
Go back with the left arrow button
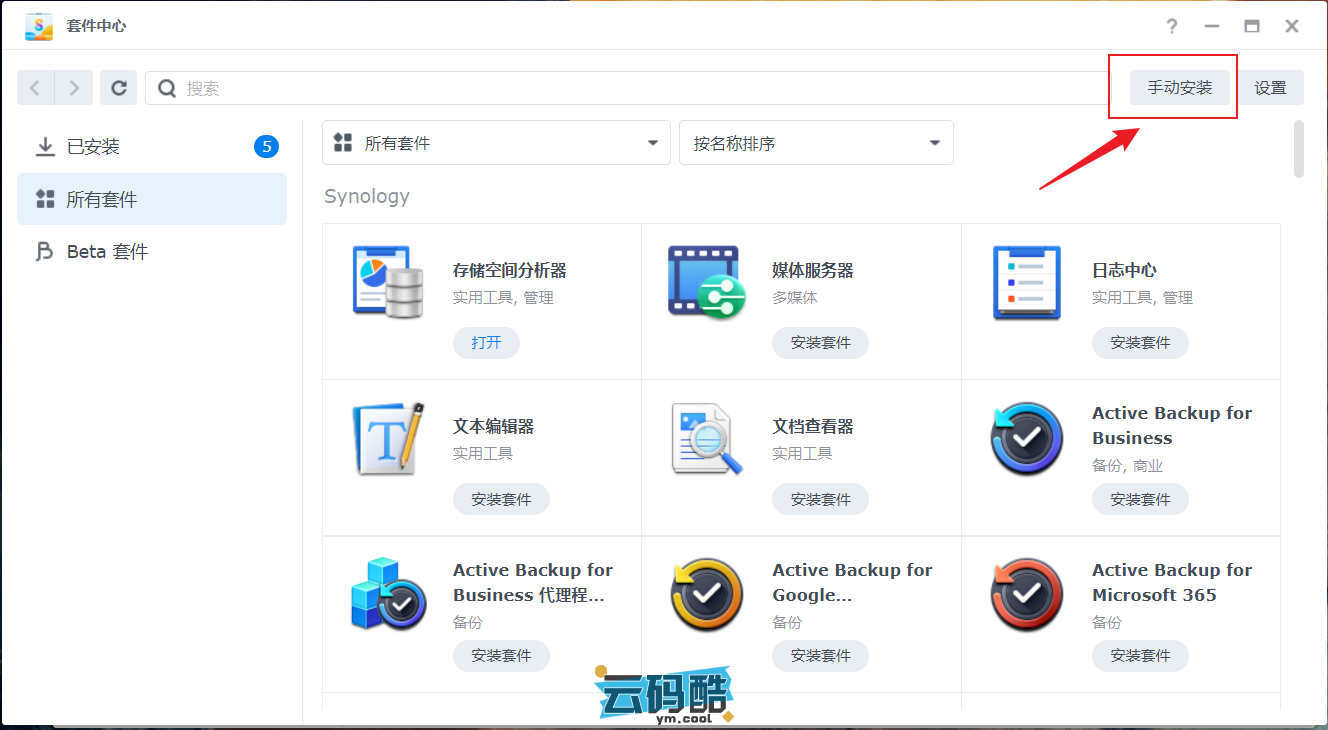(x=36, y=88)
